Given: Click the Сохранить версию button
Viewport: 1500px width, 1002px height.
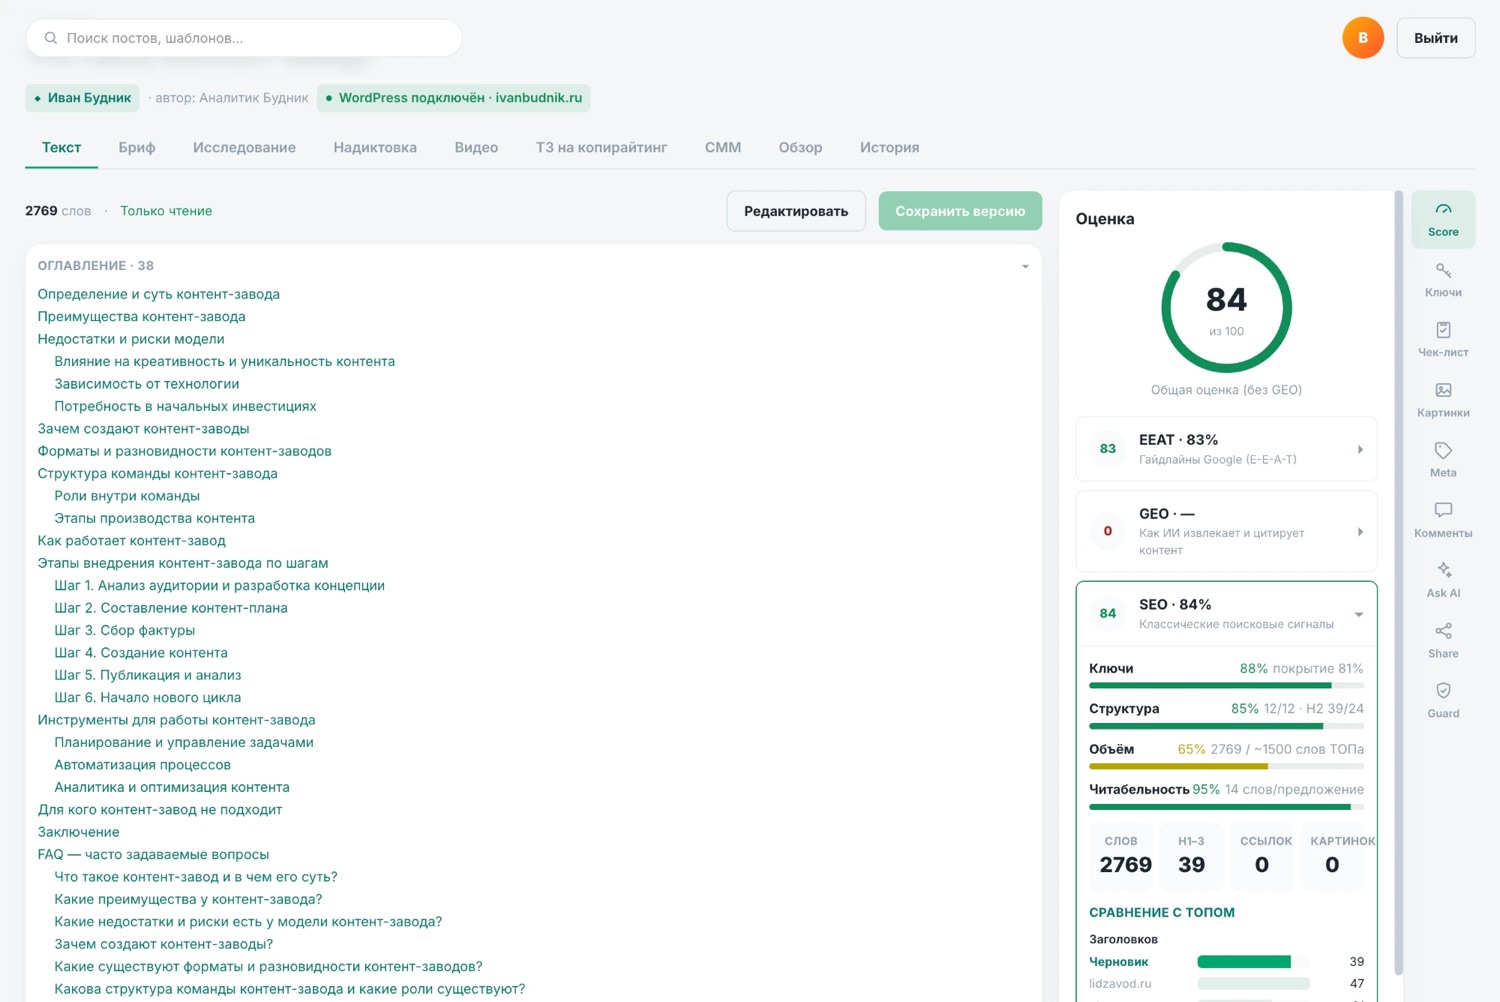Looking at the screenshot, I should pyautogui.click(x=960, y=211).
